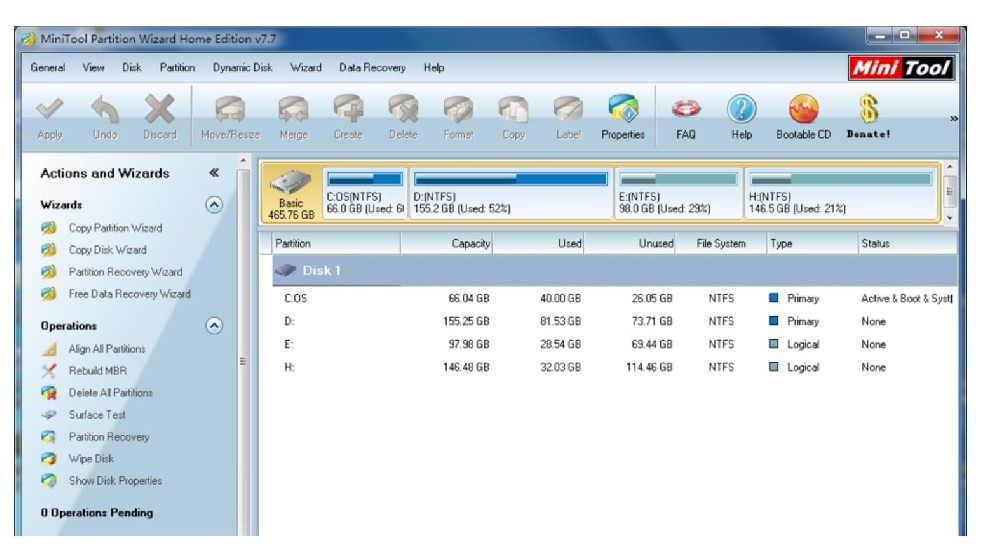
Task: Open the Data Recovery menu
Action: coord(372,68)
